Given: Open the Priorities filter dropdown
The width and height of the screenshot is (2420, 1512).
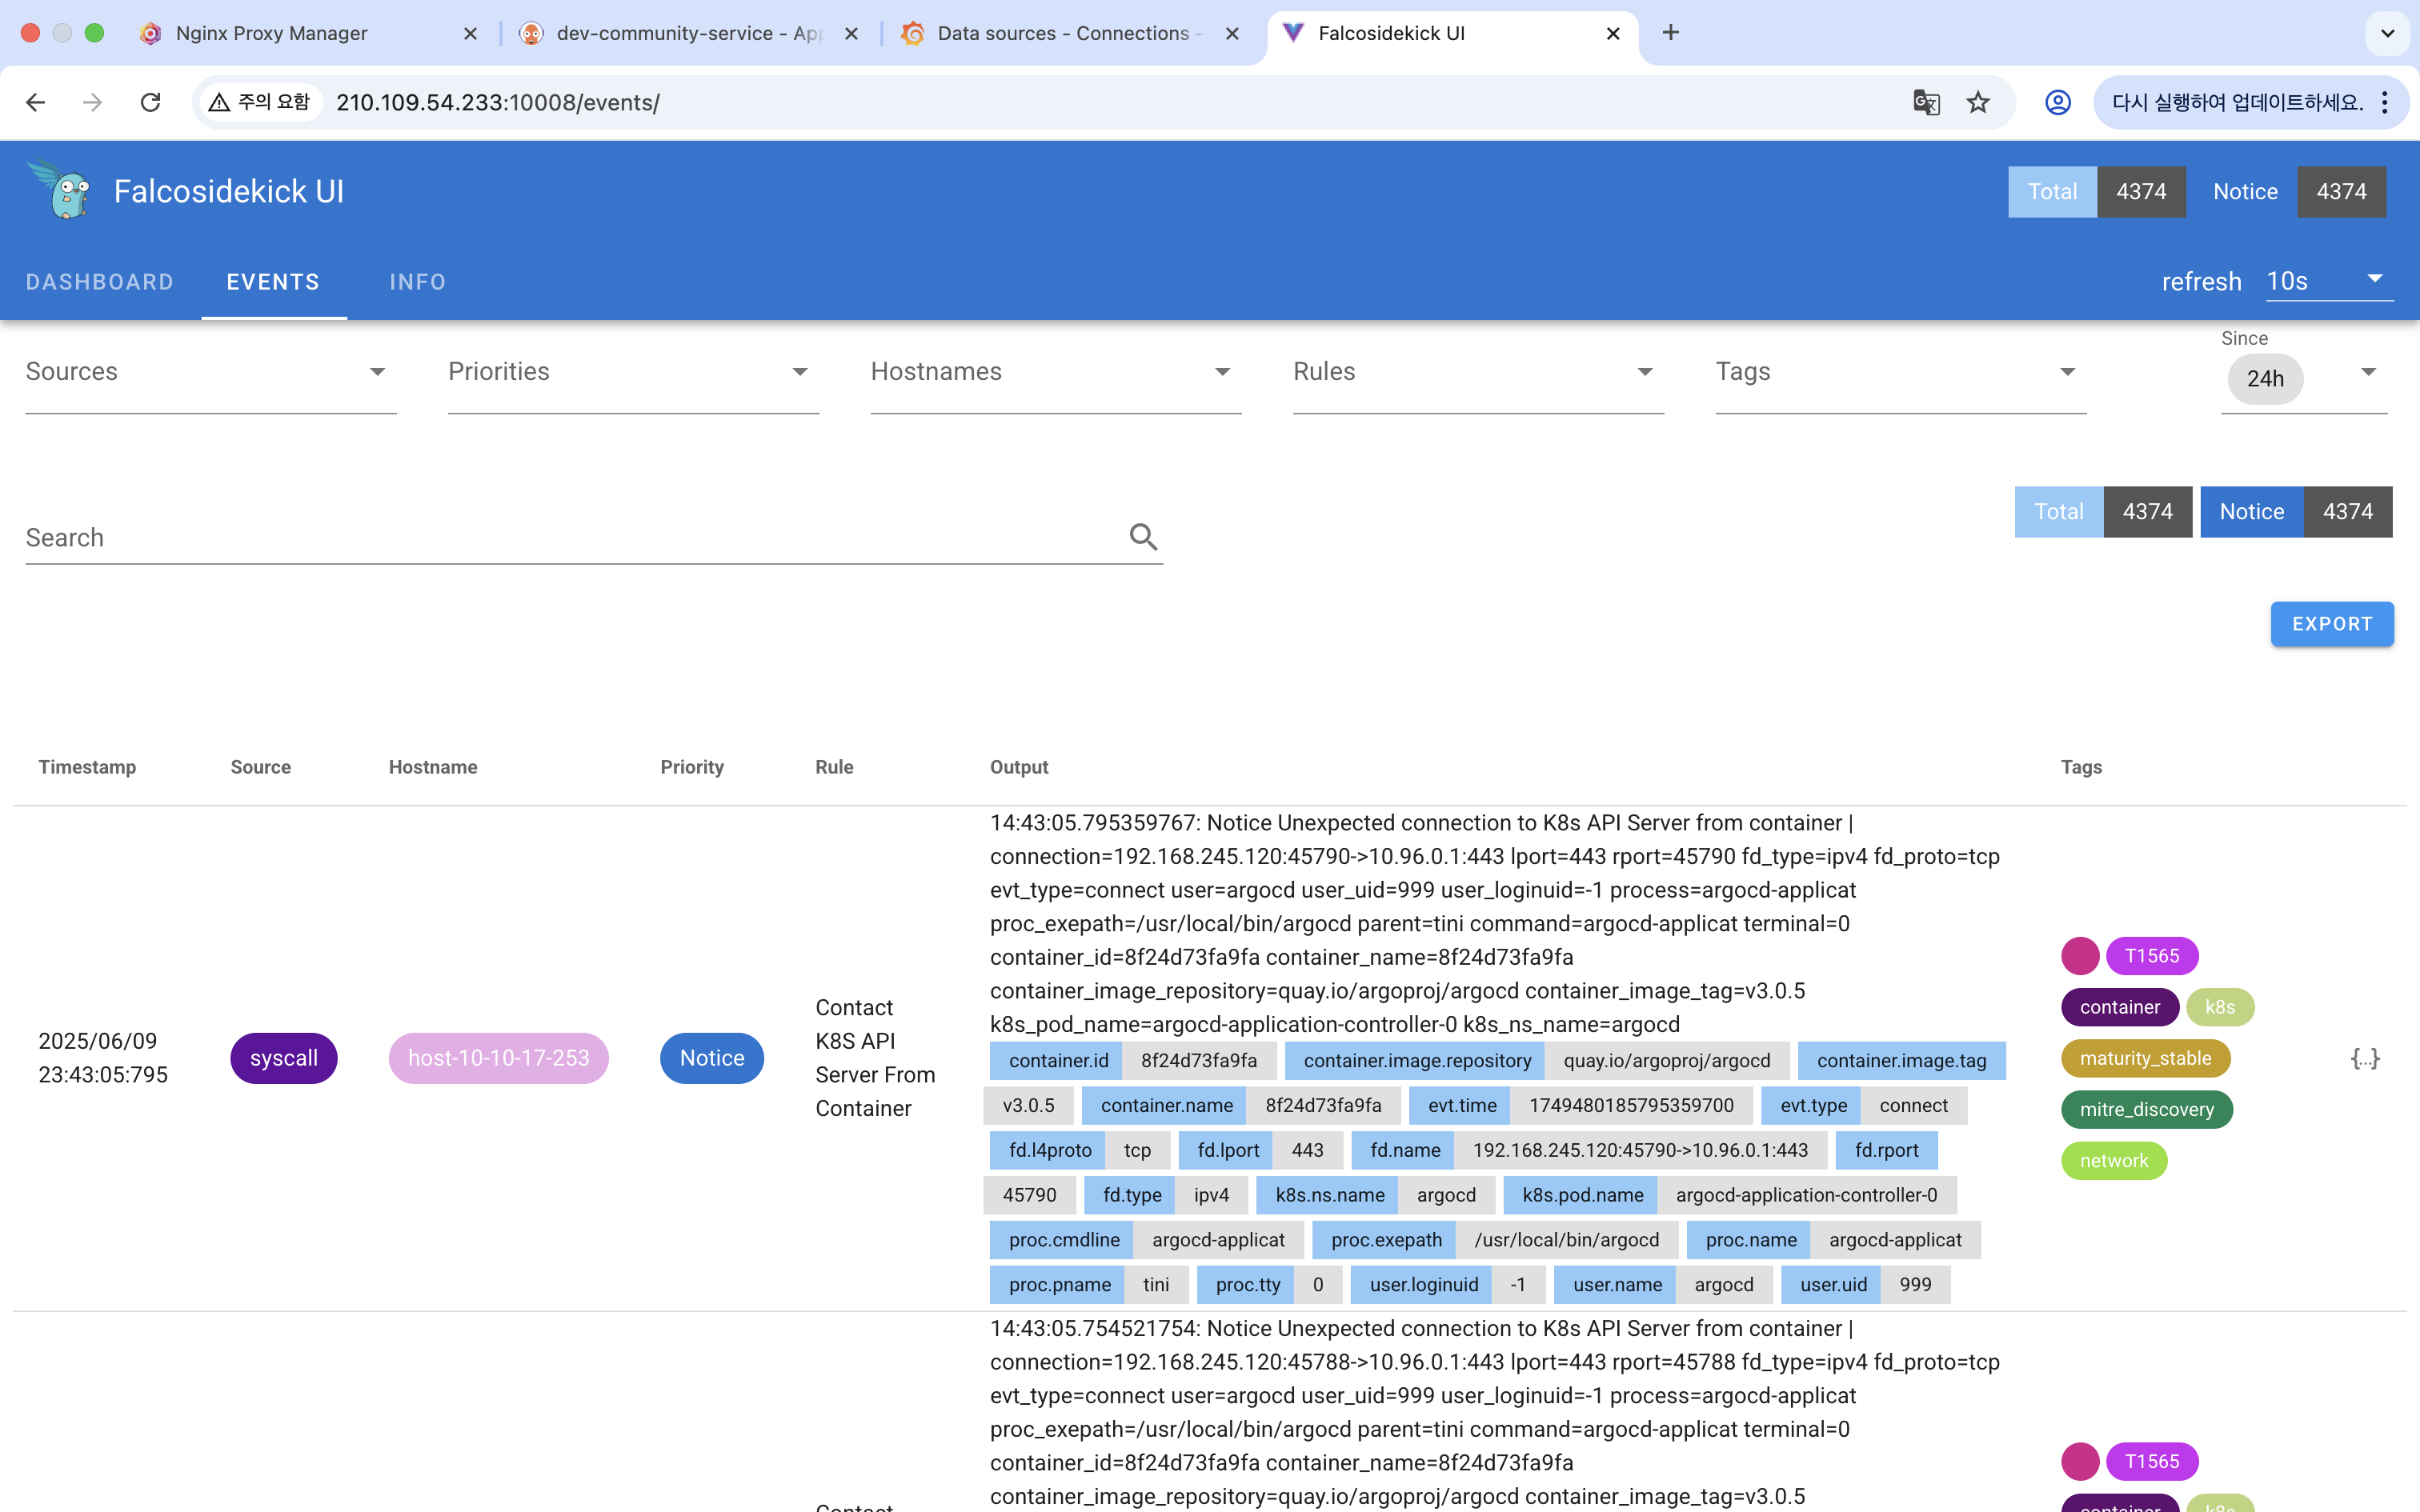Looking at the screenshot, I should [x=632, y=372].
